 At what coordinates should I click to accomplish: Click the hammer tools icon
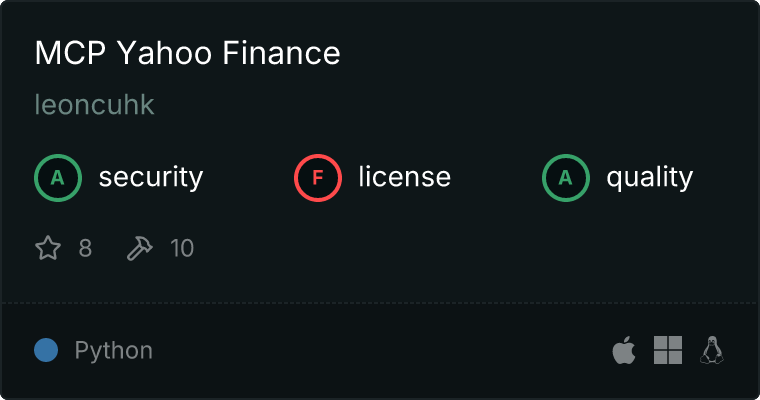click(x=139, y=248)
